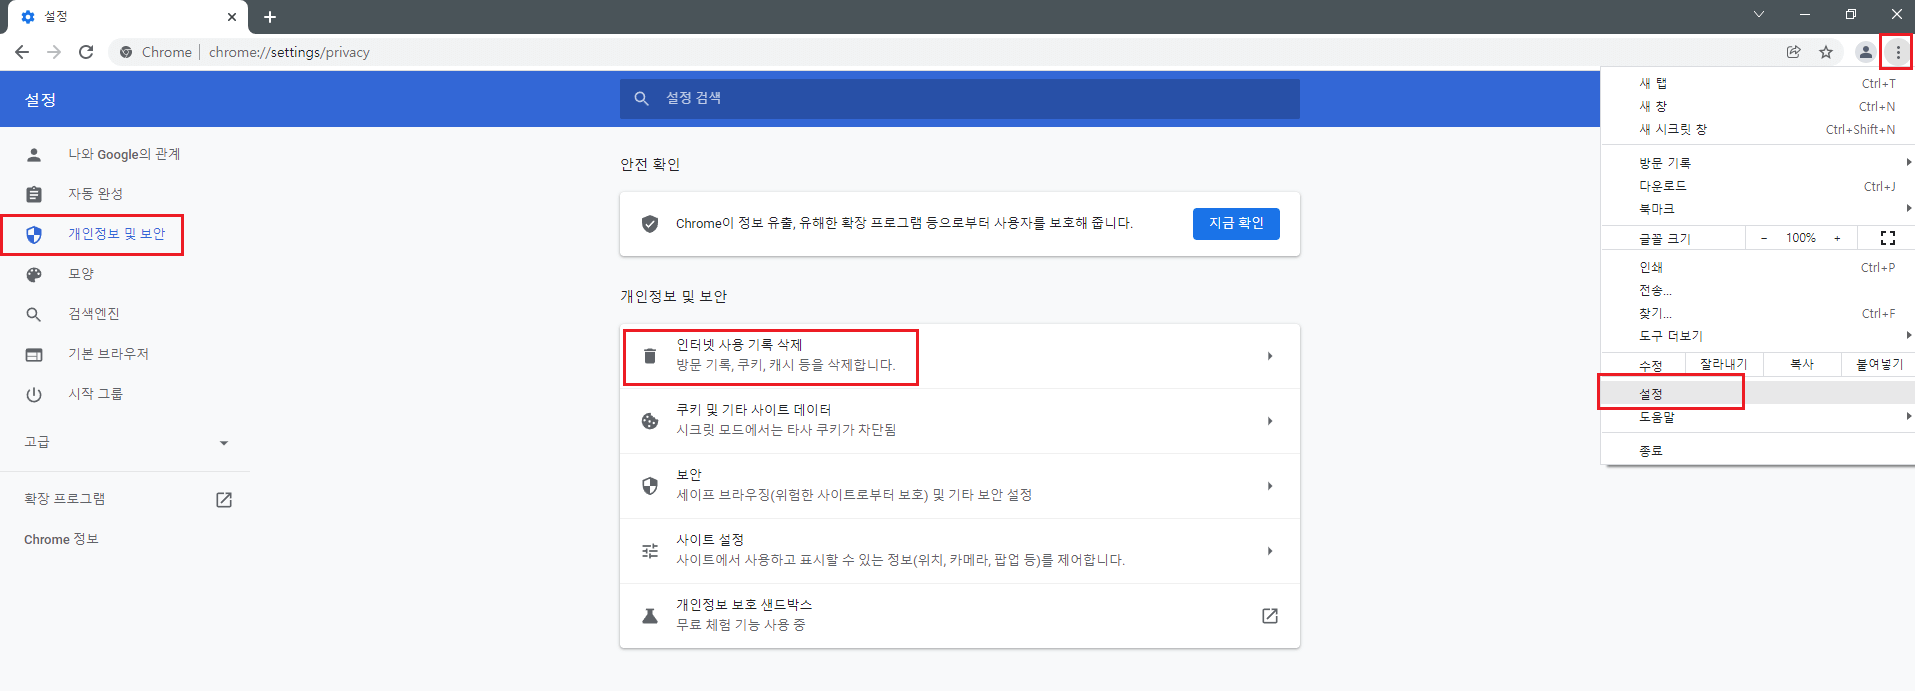Open external link icon in 개인정보 보호 샌드박스 row
The width and height of the screenshot is (1915, 691).
click(x=1270, y=616)
